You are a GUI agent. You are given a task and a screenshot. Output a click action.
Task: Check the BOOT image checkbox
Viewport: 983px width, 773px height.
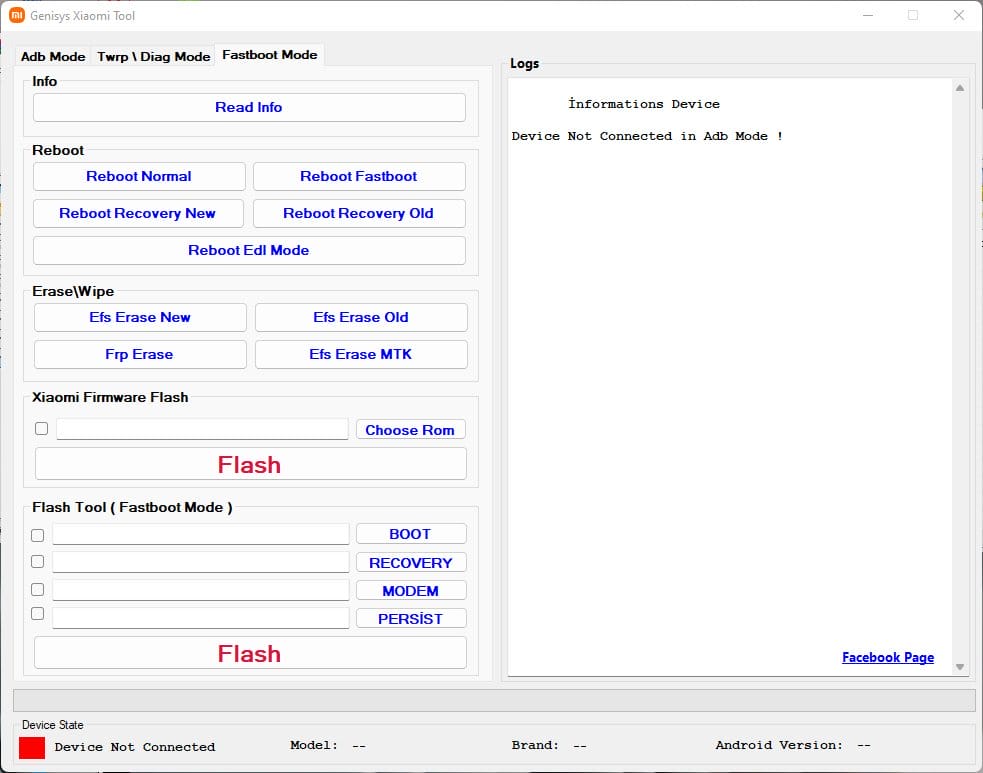tap(37, 535)
